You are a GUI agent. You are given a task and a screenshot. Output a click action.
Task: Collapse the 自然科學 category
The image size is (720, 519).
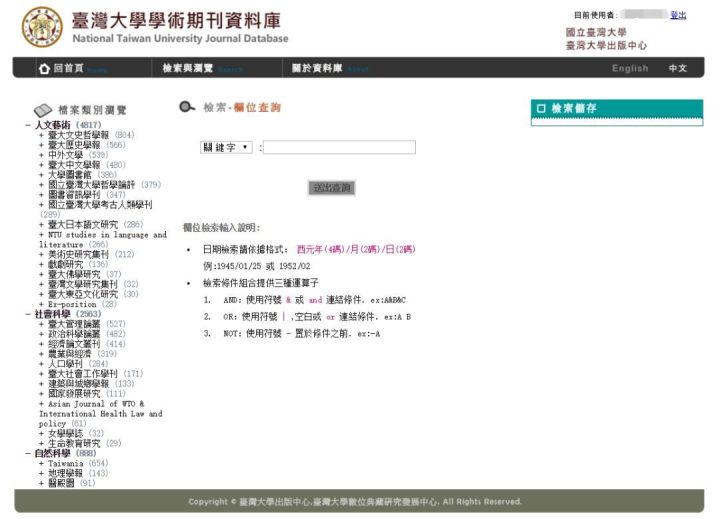coord(28,453)
